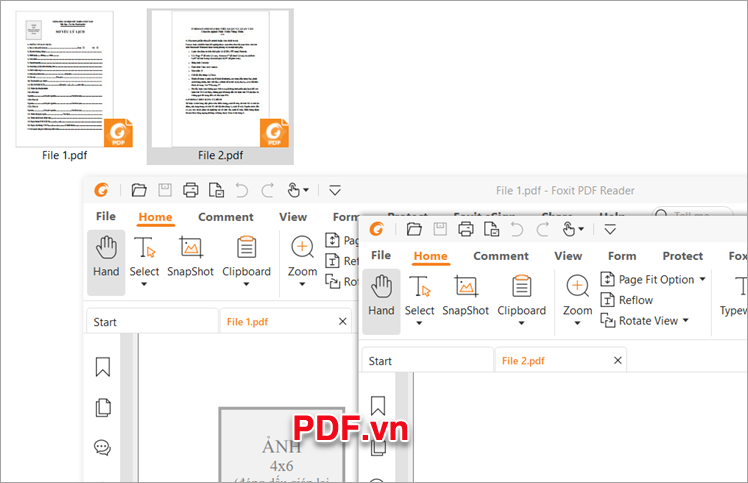The image size is (748, 483).
Task: Switch to View tab in File 2 window
Action: [568, 256]
